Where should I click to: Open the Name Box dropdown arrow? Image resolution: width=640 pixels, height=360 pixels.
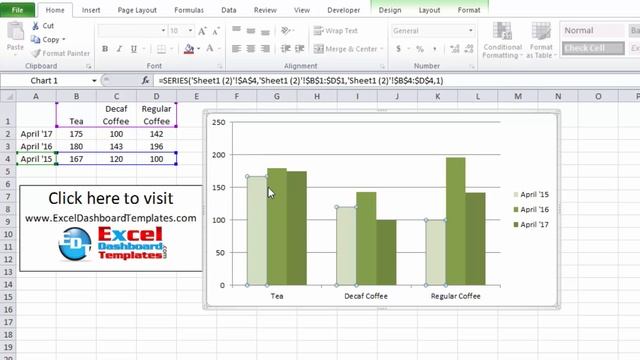[94, 81]
